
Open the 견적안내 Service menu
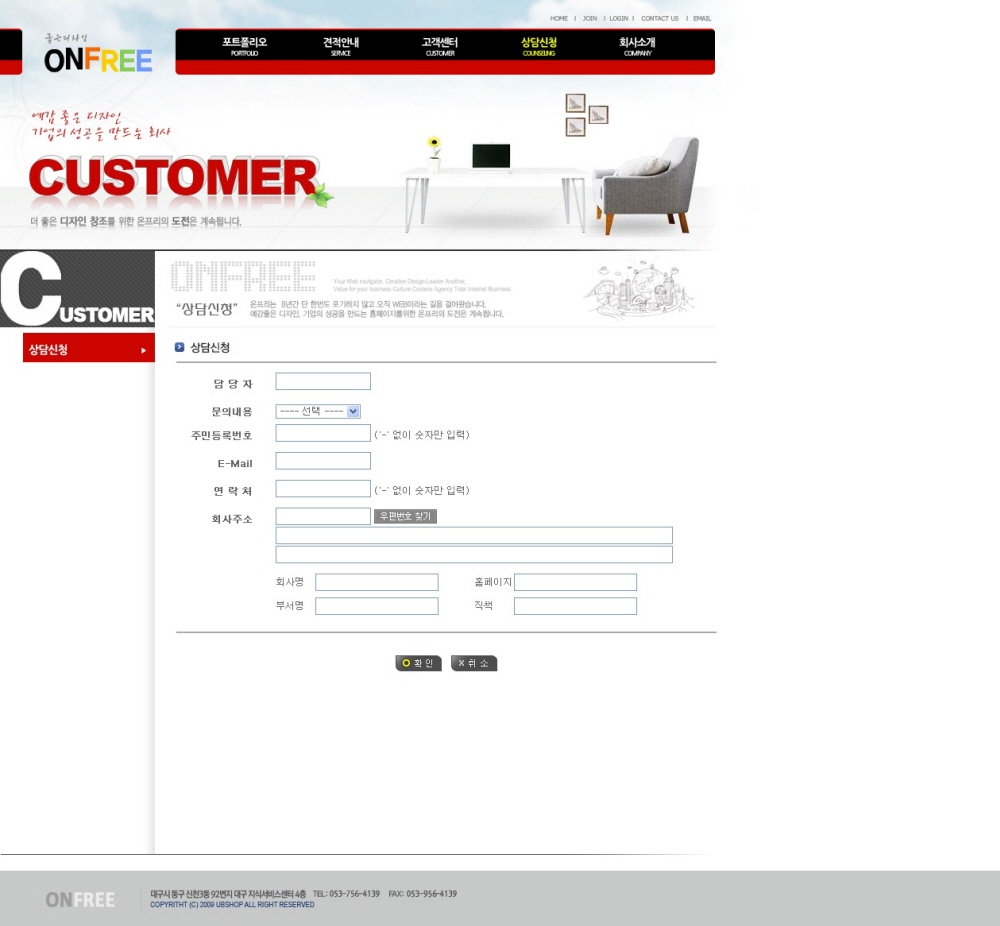pos(341,46)
